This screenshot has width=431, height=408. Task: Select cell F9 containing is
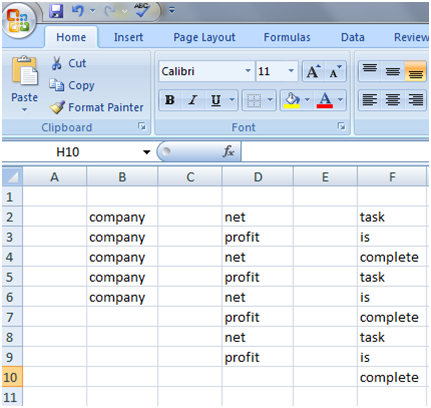392,357
